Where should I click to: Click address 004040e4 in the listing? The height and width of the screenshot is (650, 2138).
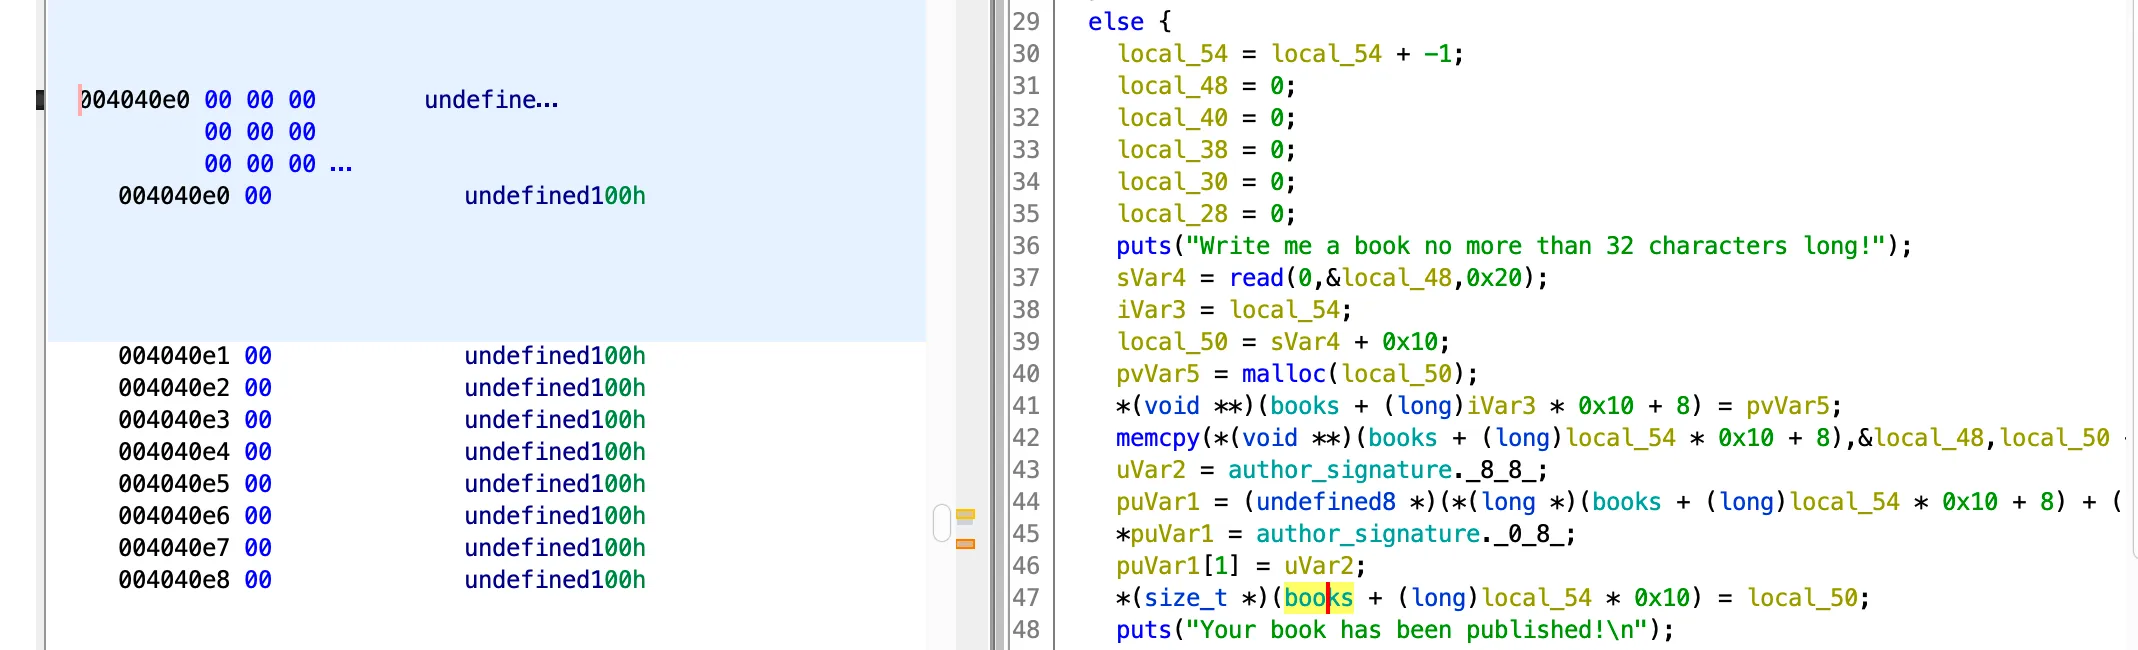pos(174,452)
